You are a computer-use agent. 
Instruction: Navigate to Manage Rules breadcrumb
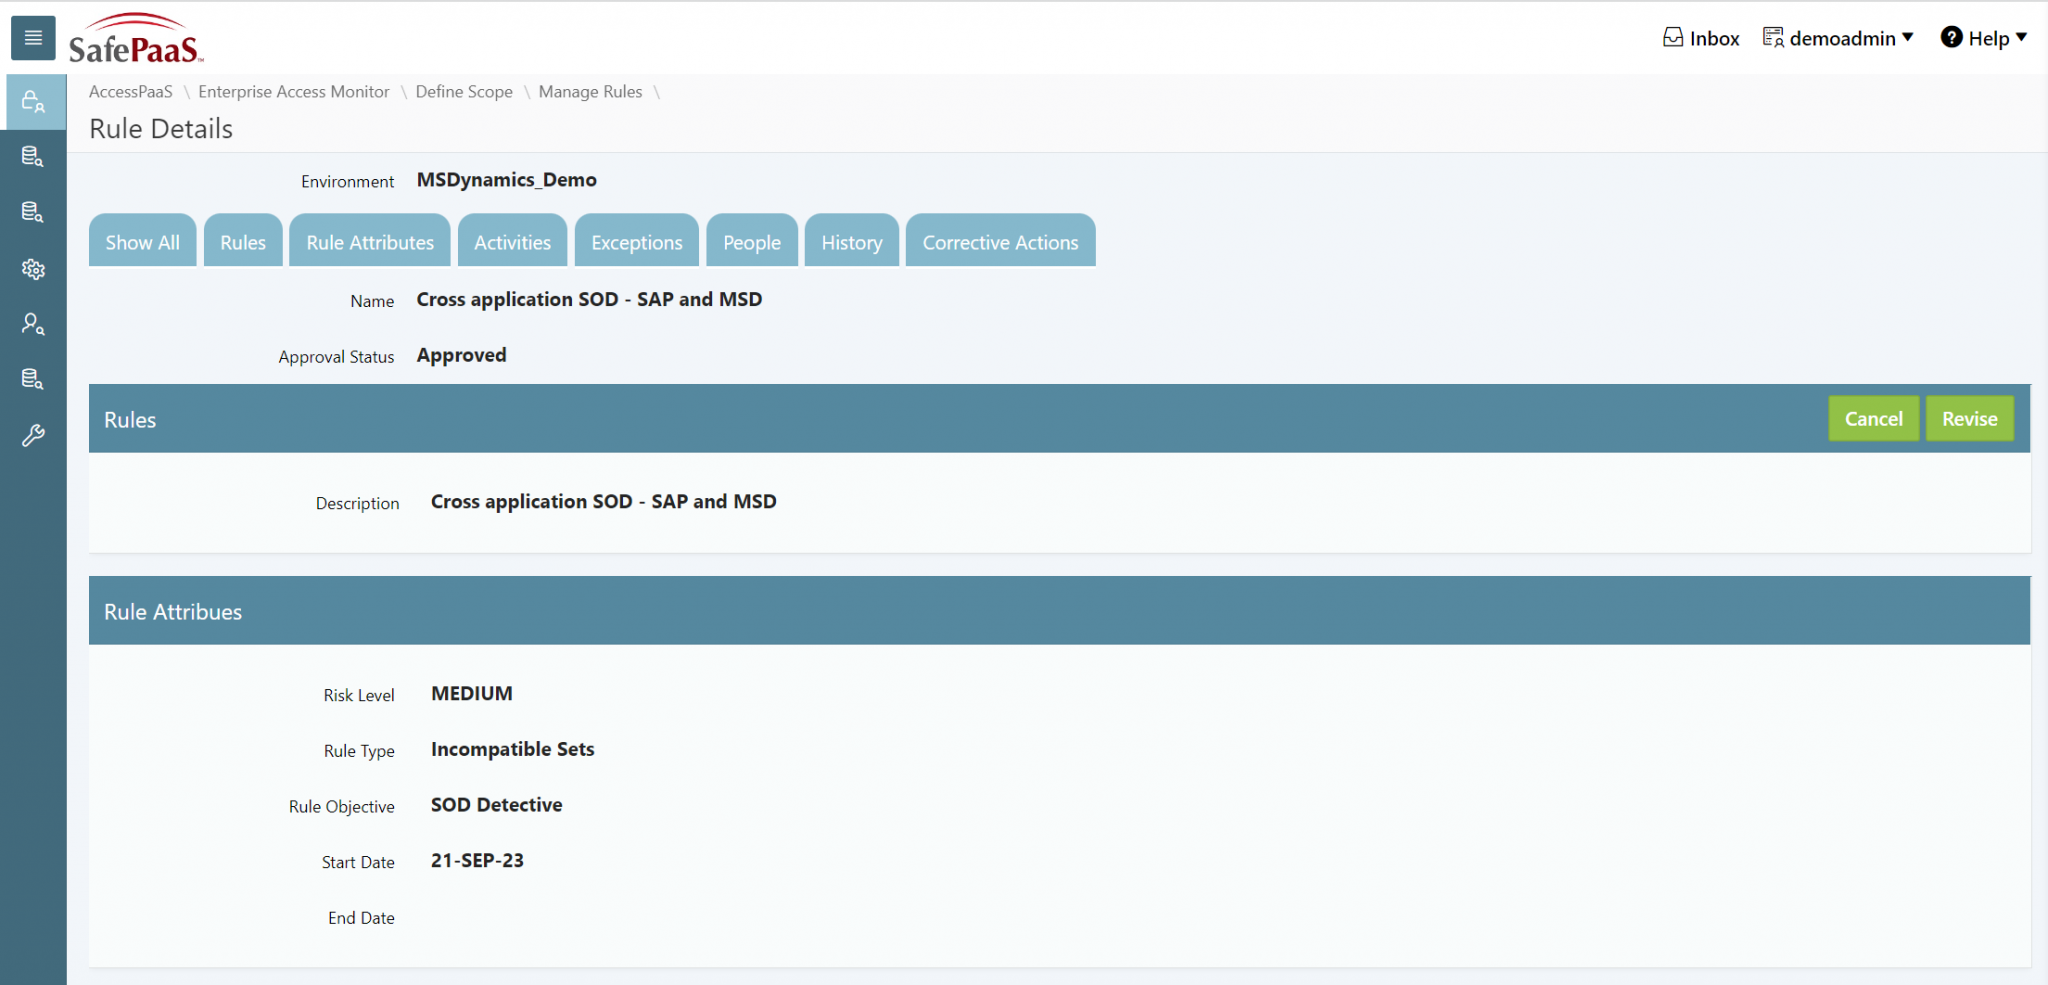pos(590,92)
